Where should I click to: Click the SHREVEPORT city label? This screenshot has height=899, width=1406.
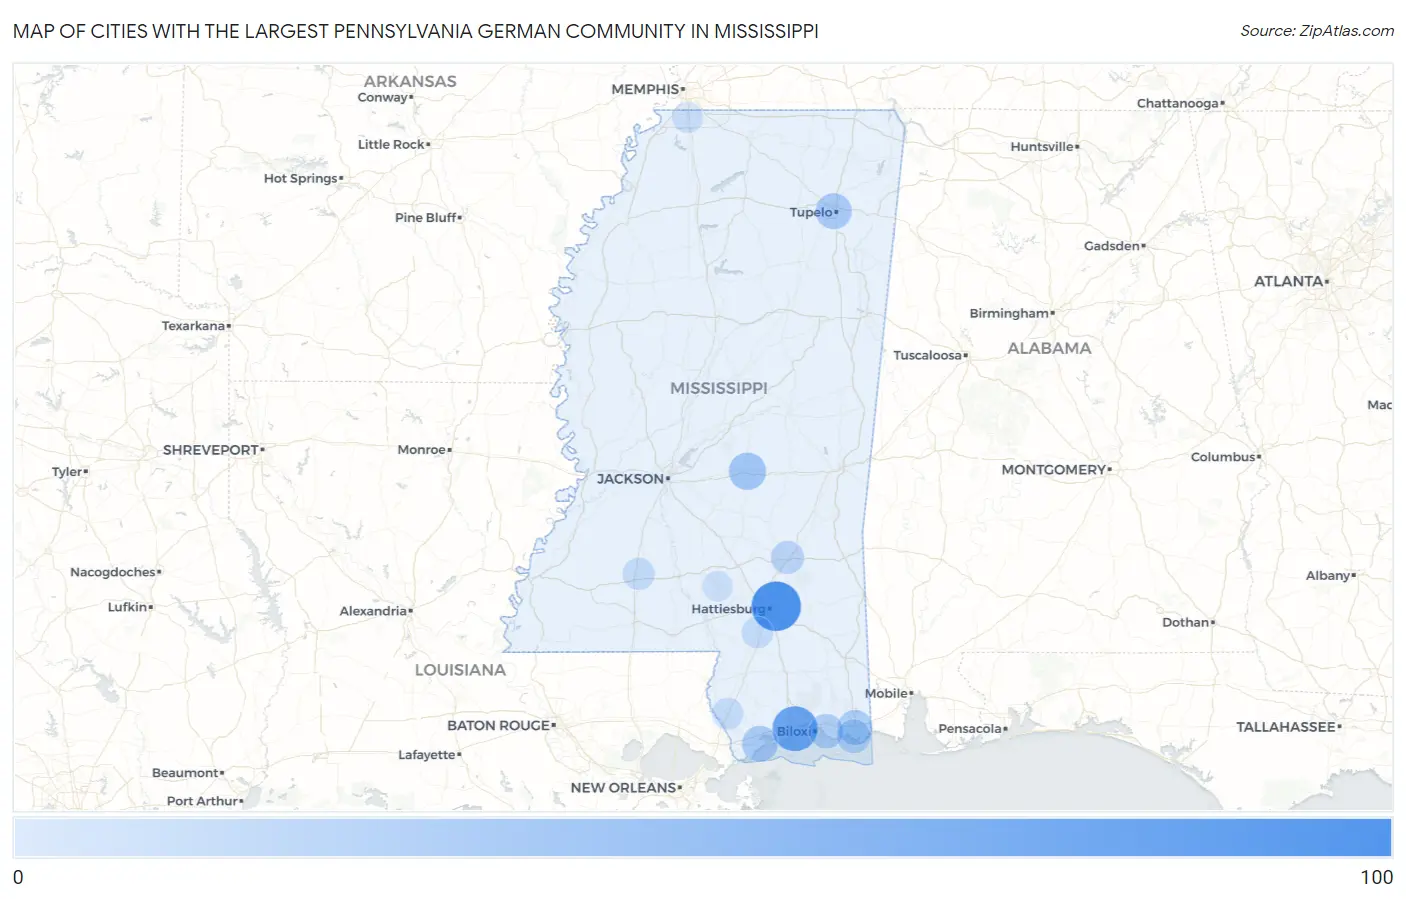[211, 450]
